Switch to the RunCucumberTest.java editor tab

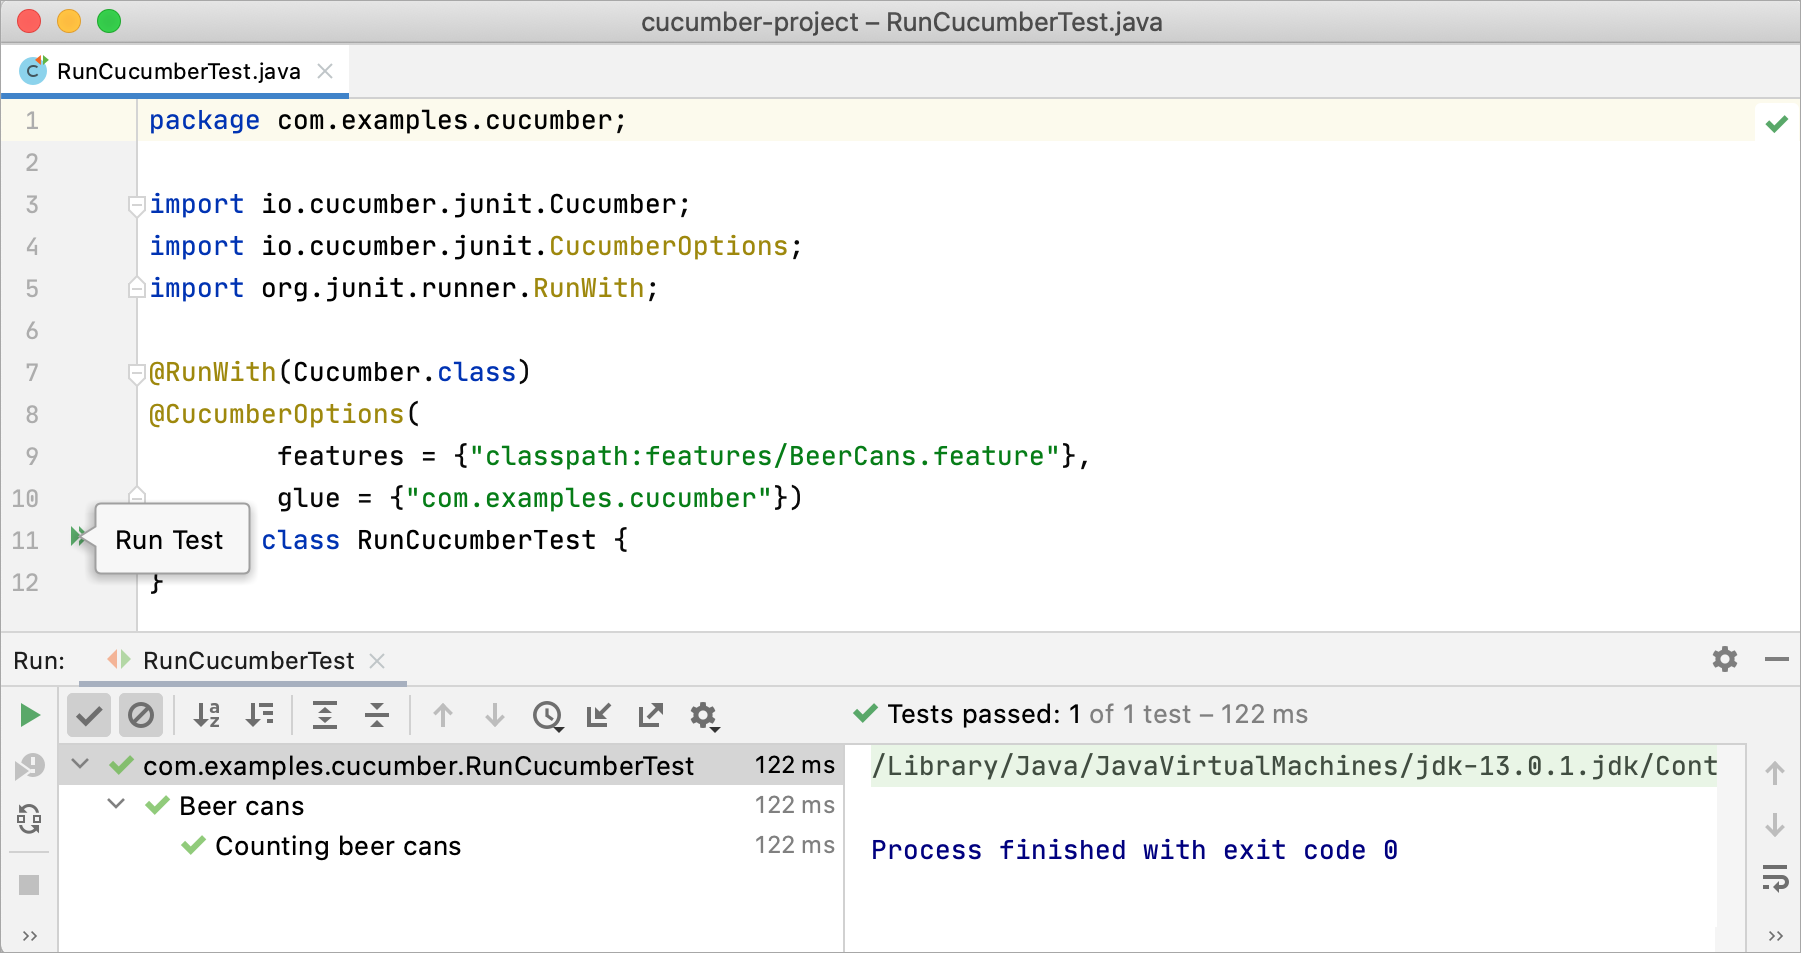click(x=176, y=70)
